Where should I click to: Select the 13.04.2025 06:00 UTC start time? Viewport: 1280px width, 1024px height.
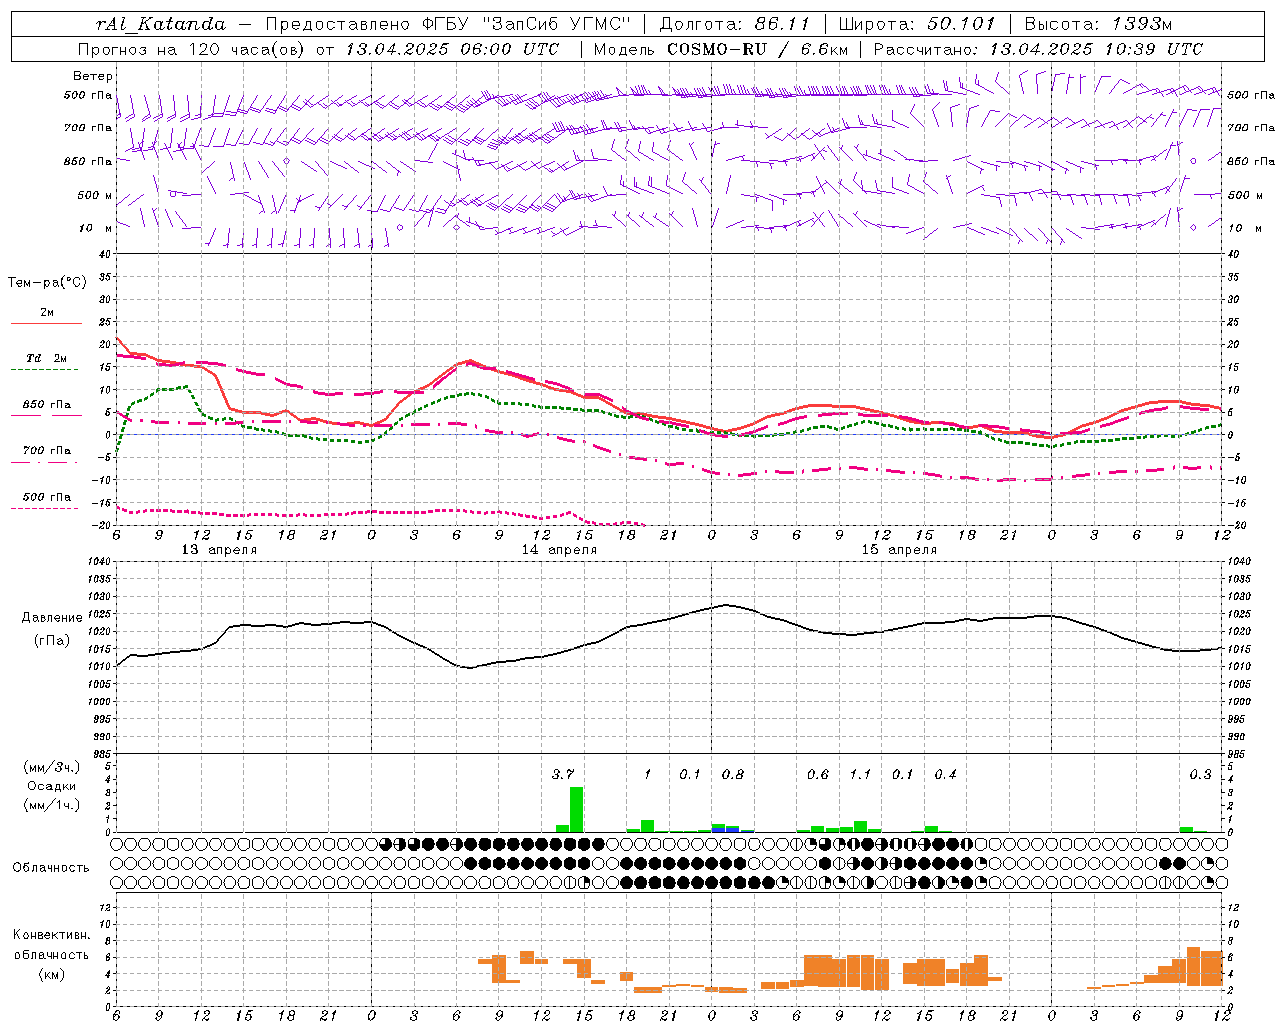[x=452, y=49]
